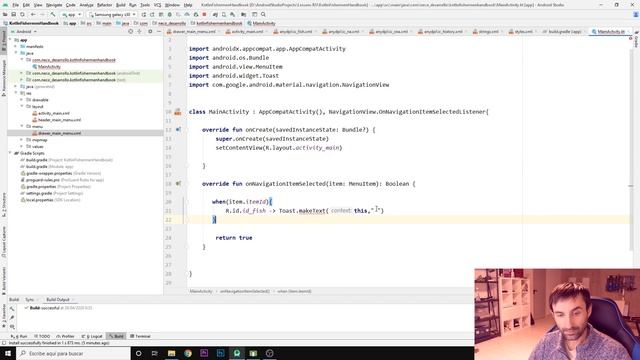Open the Android project view dropdown
The image size is (640, 360).
click(x=24, y=31)
